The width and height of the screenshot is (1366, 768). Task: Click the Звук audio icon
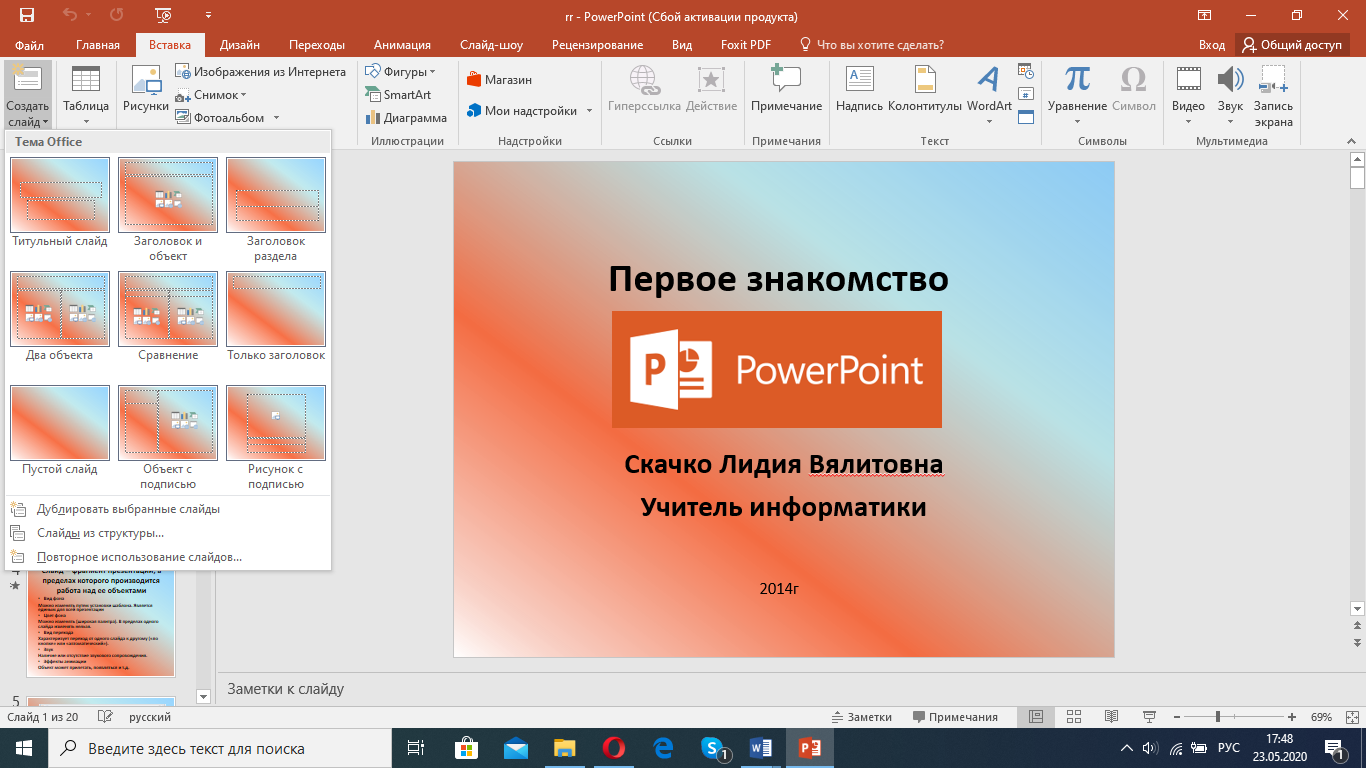pos(1230,79)
